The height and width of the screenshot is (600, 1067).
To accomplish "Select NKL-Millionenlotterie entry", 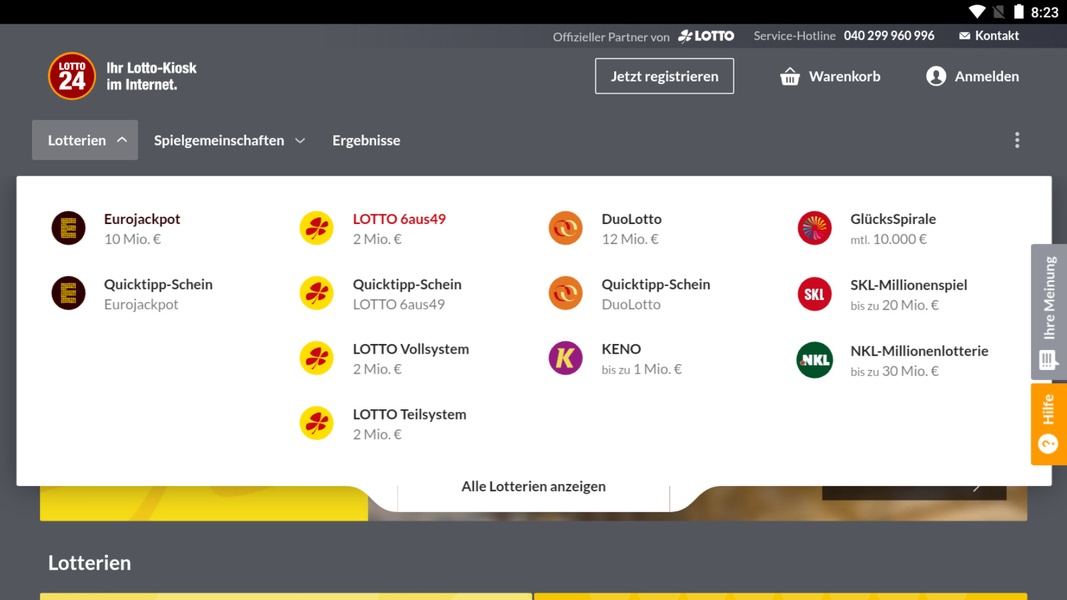I will coord(919,361).
